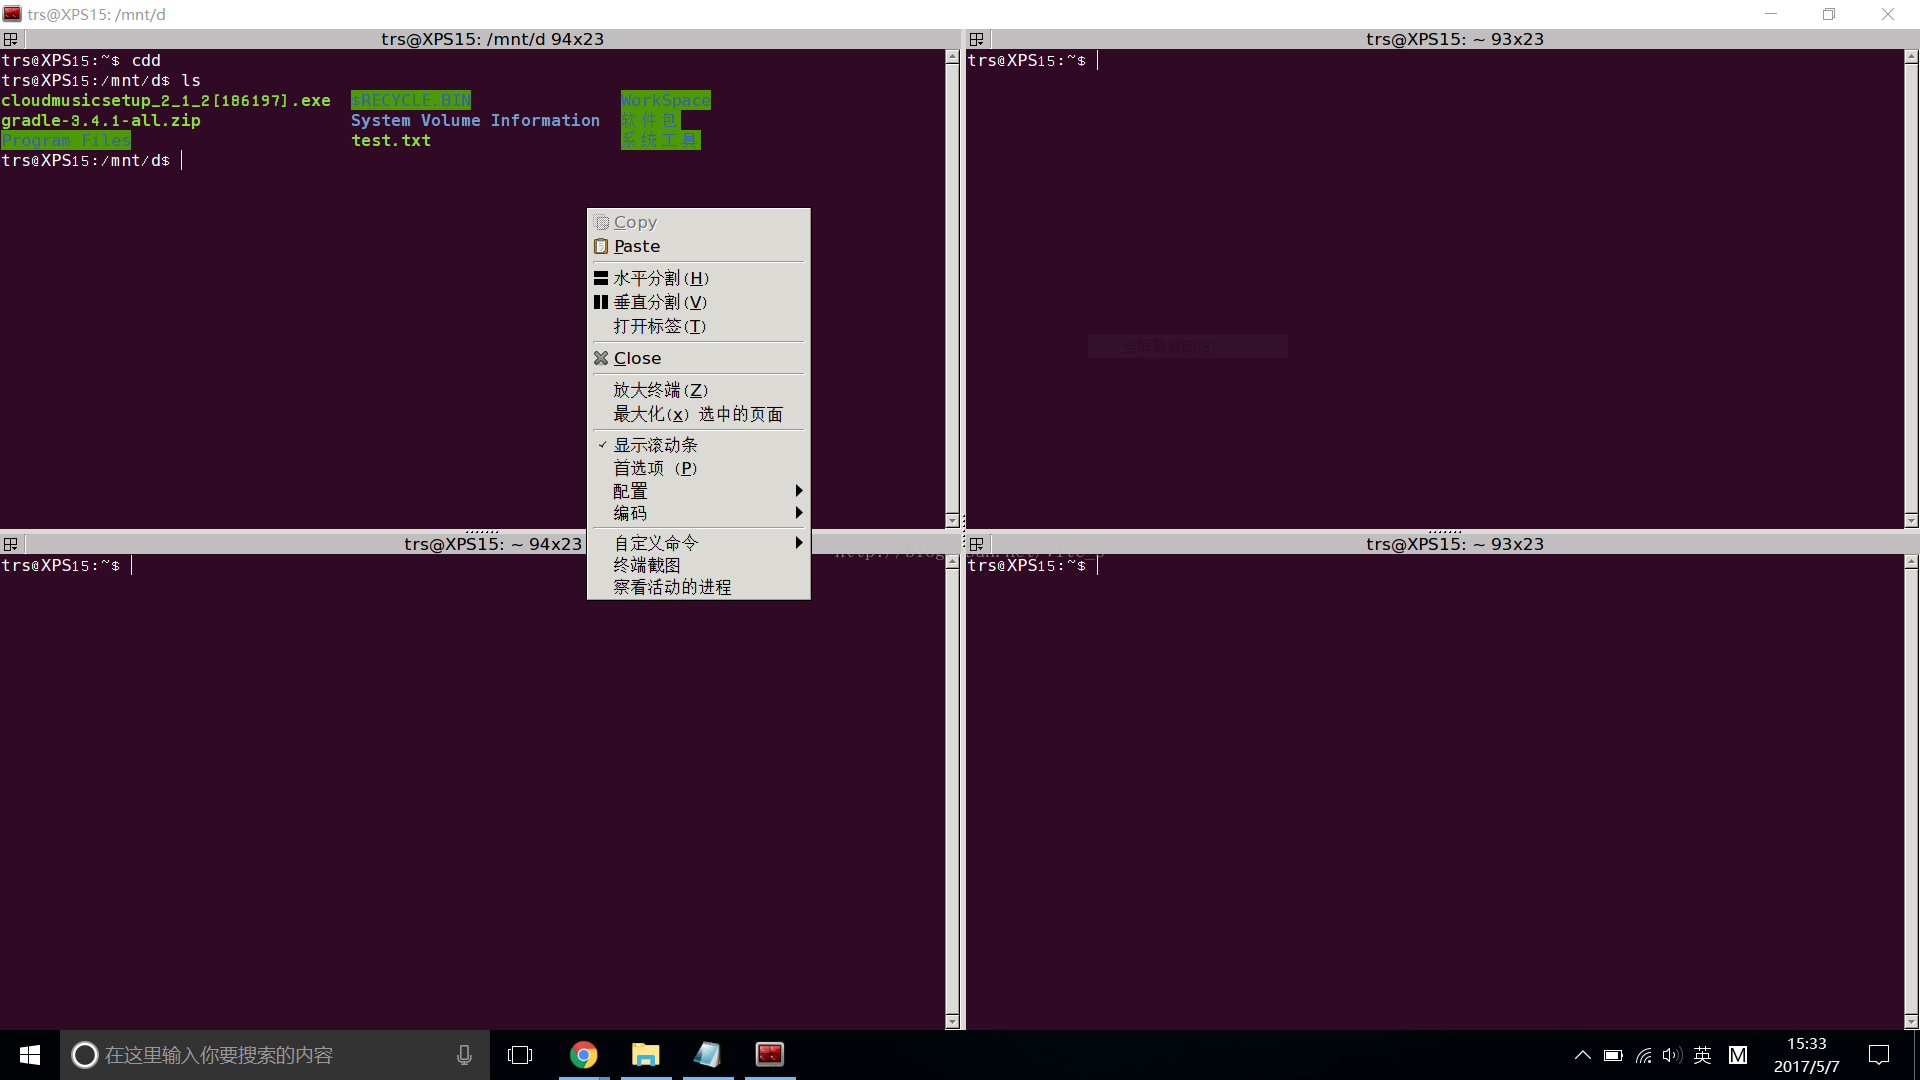Click the WorkSpace folder name
This screenshot has width=1920, height=1080.
(665, 101)
